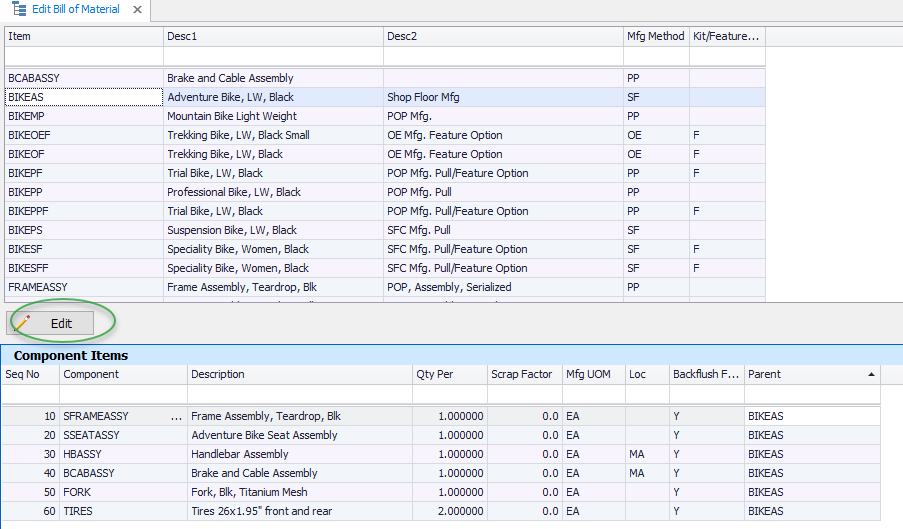The width and height of the screenshot is (903, 529).
Task: Sort by the Scrap Factor column header
Action: [x=525, y=375]
